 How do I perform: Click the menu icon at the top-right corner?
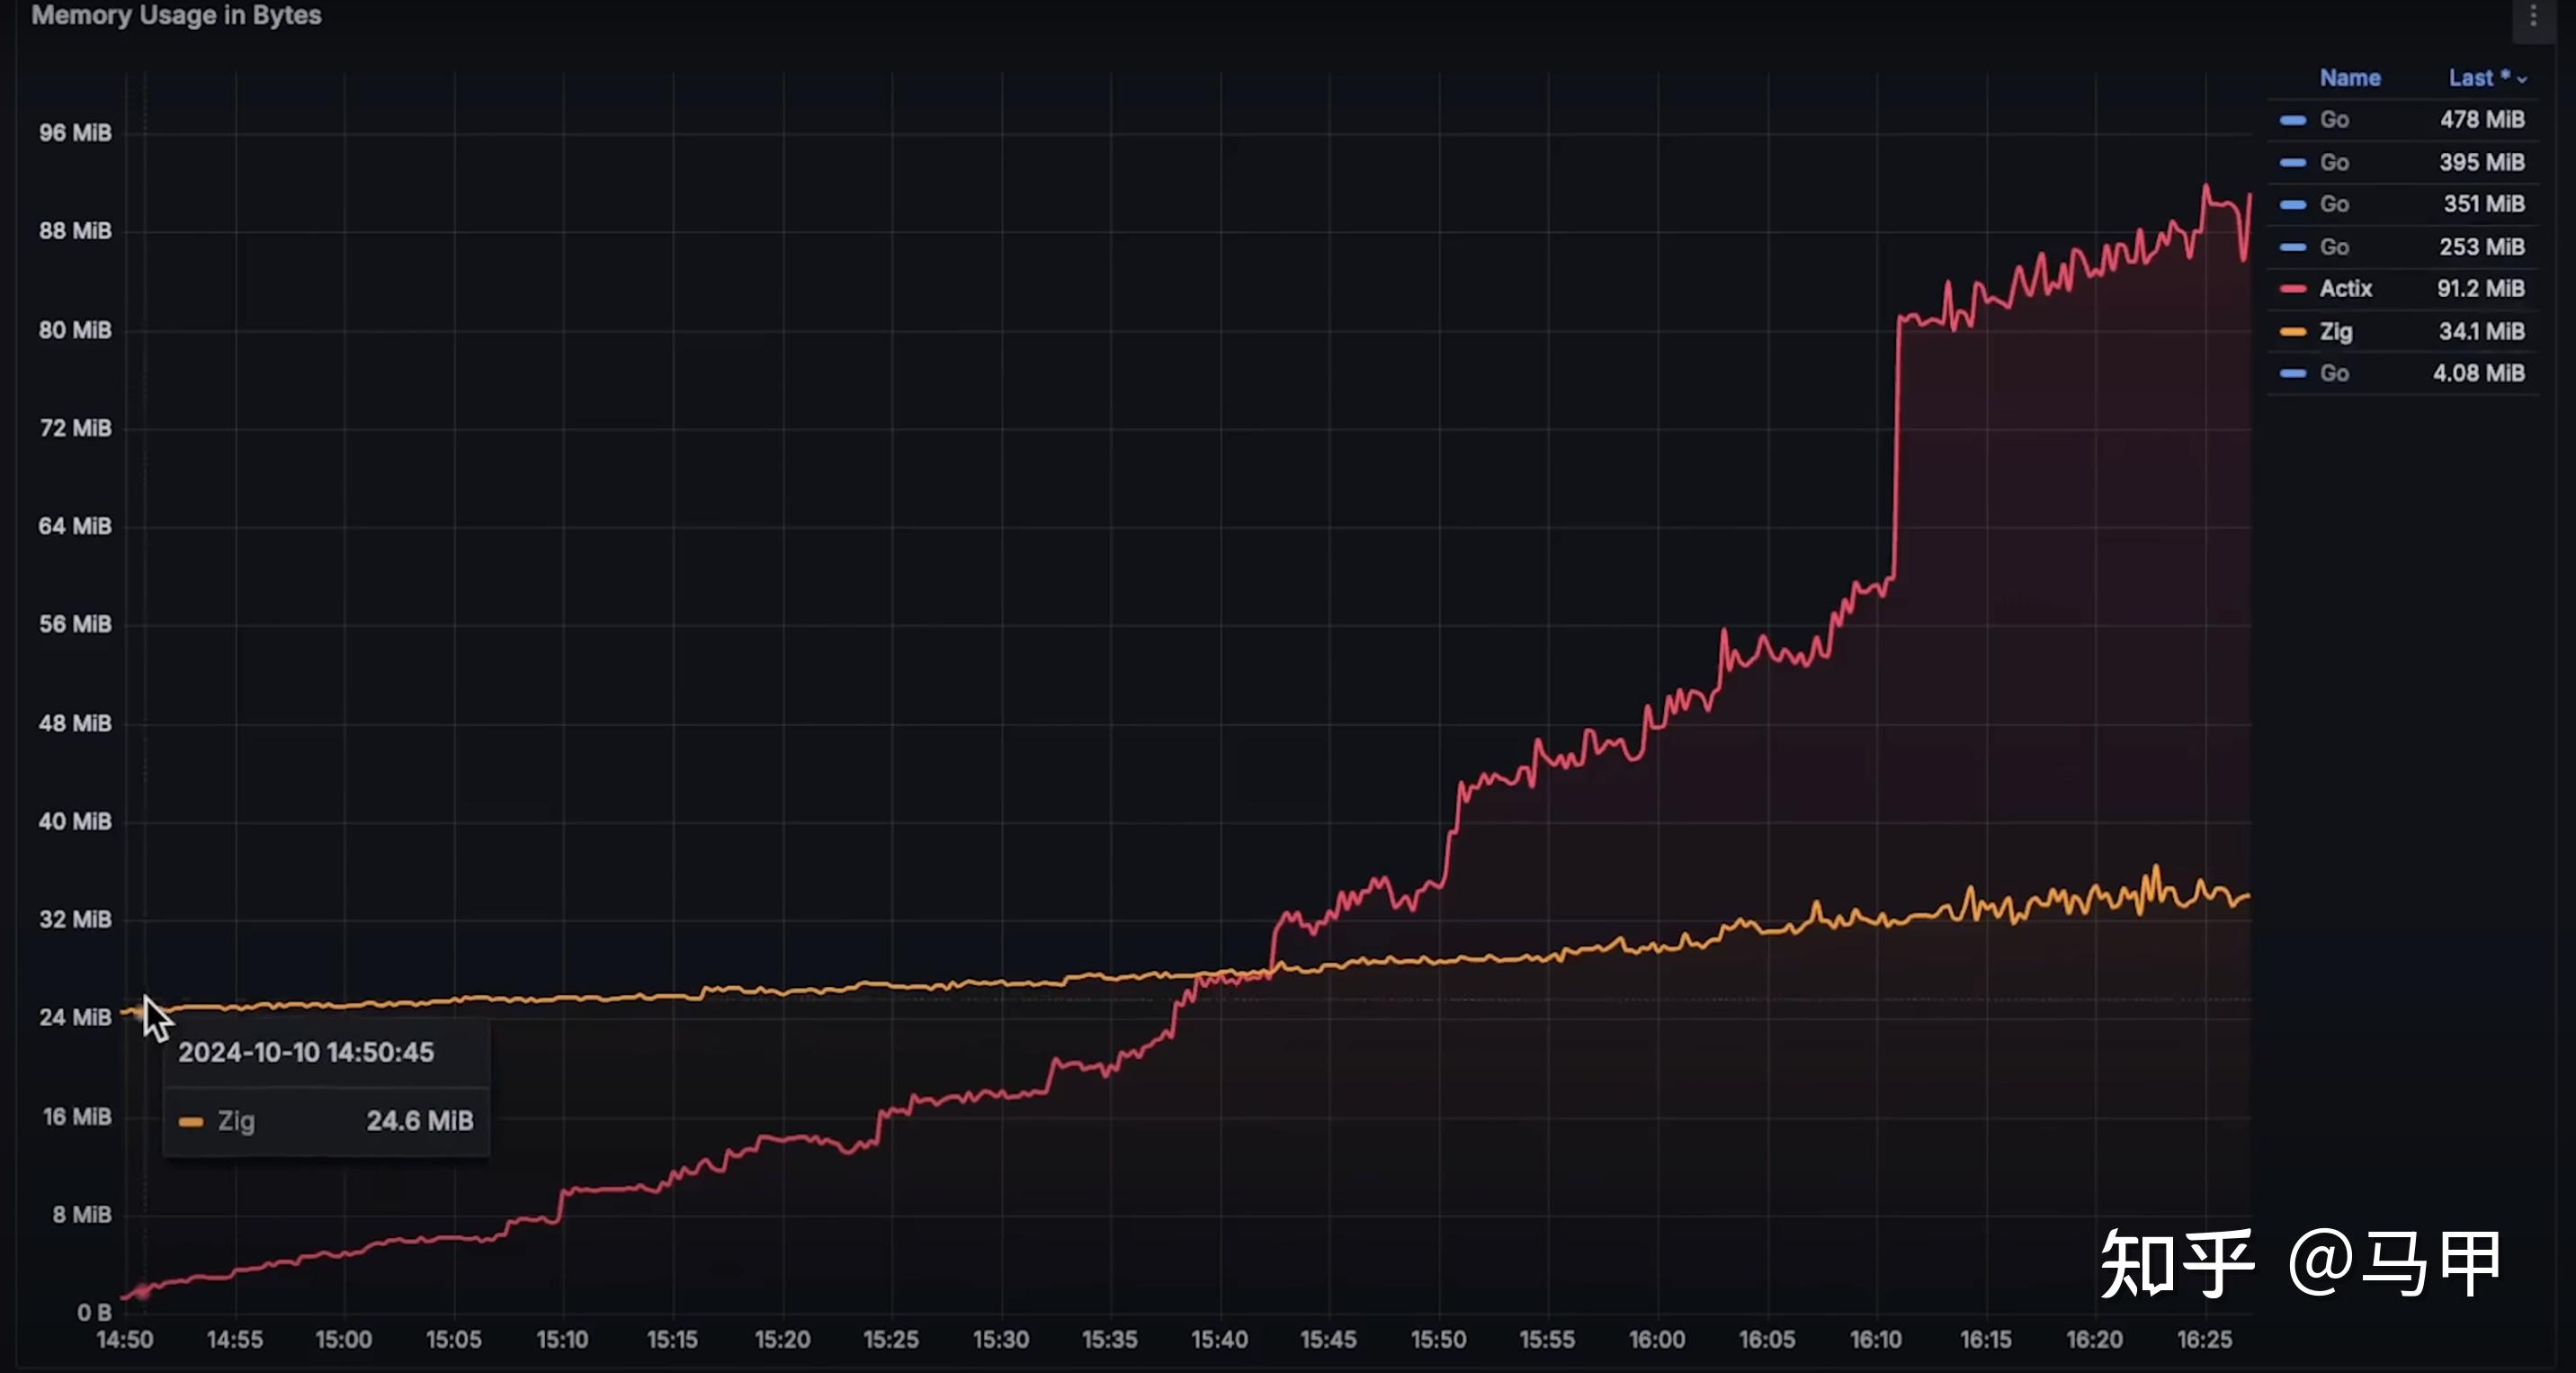(2534, 15)
